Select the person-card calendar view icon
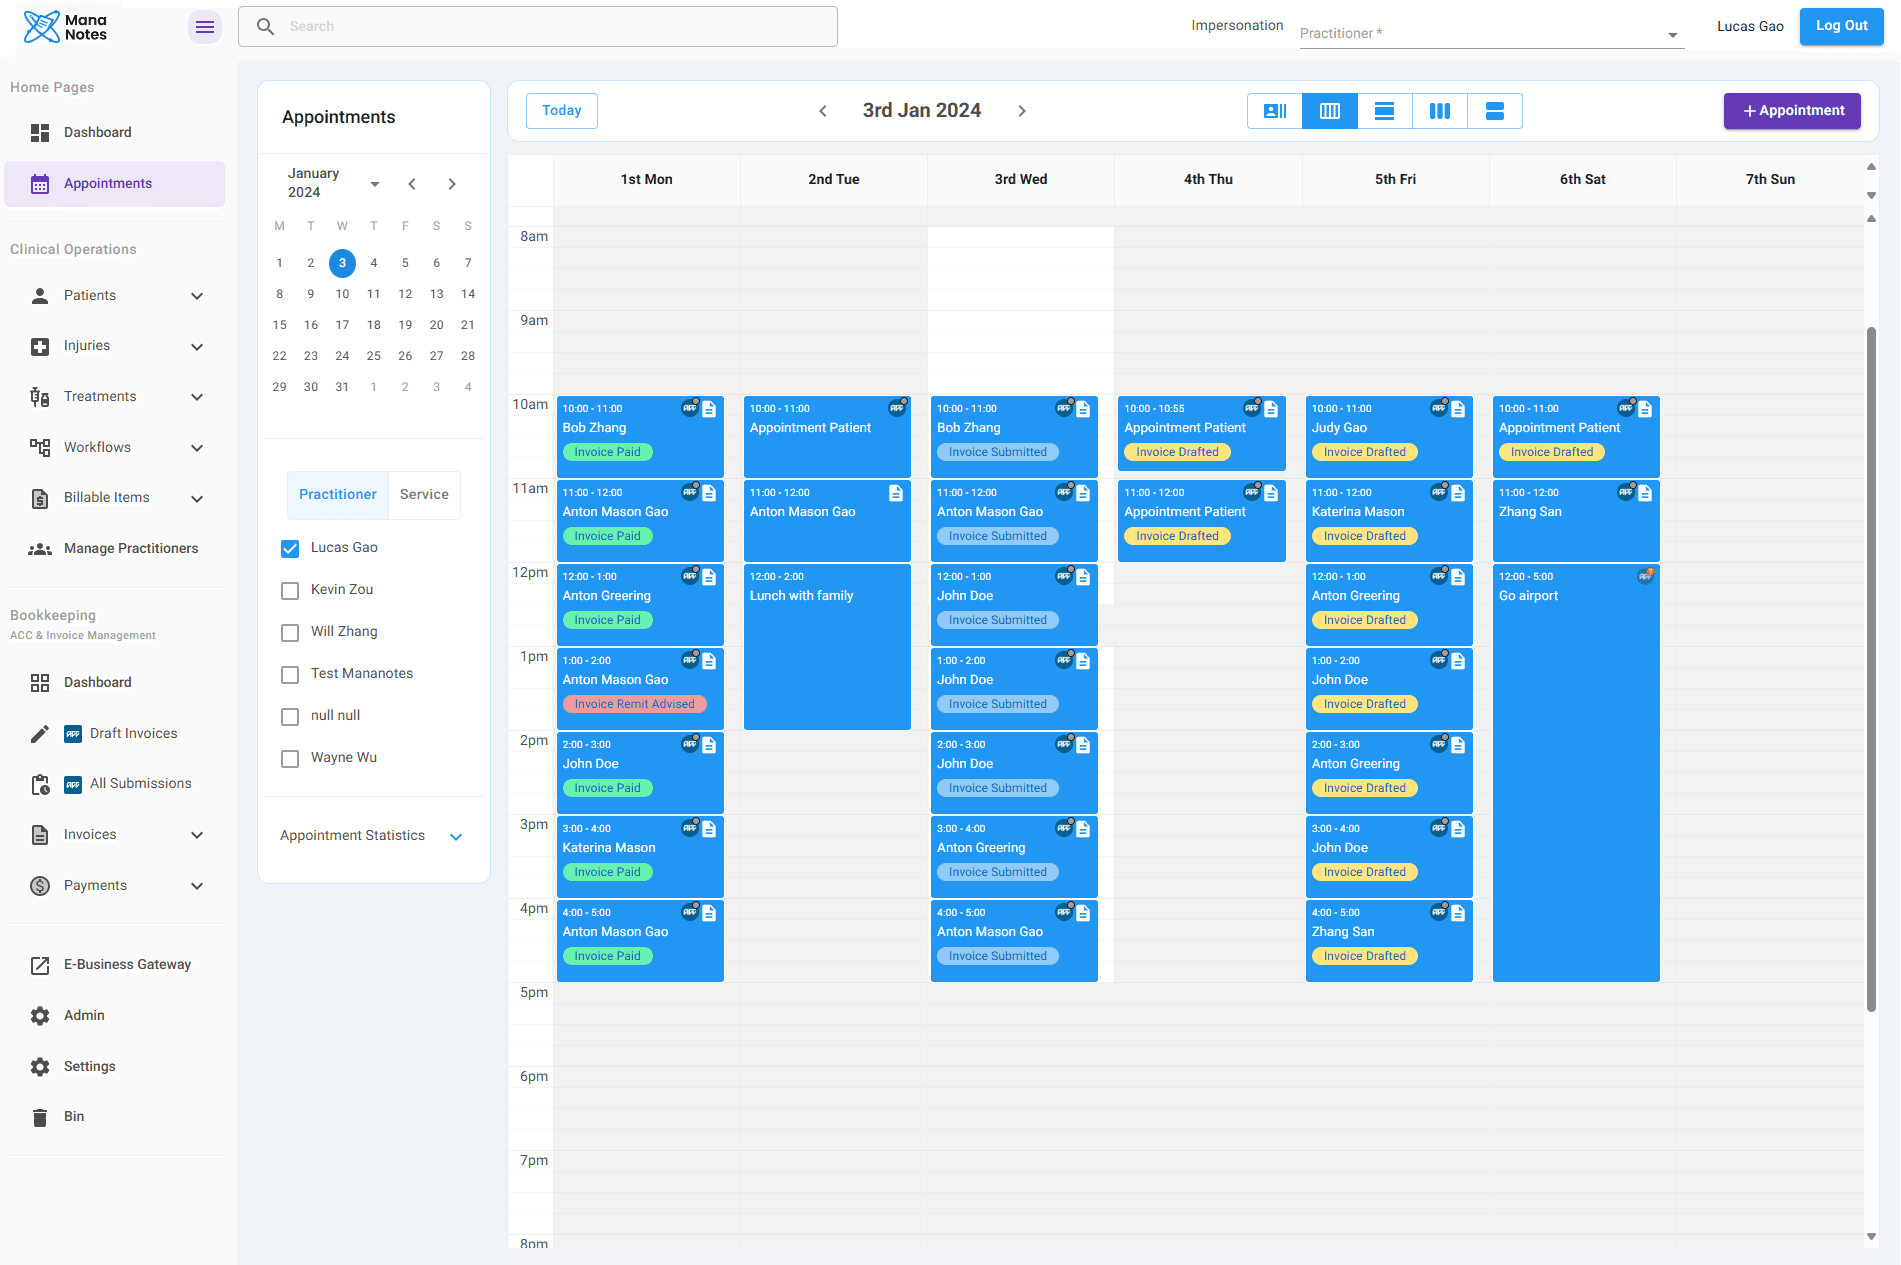 (1274, 111)
